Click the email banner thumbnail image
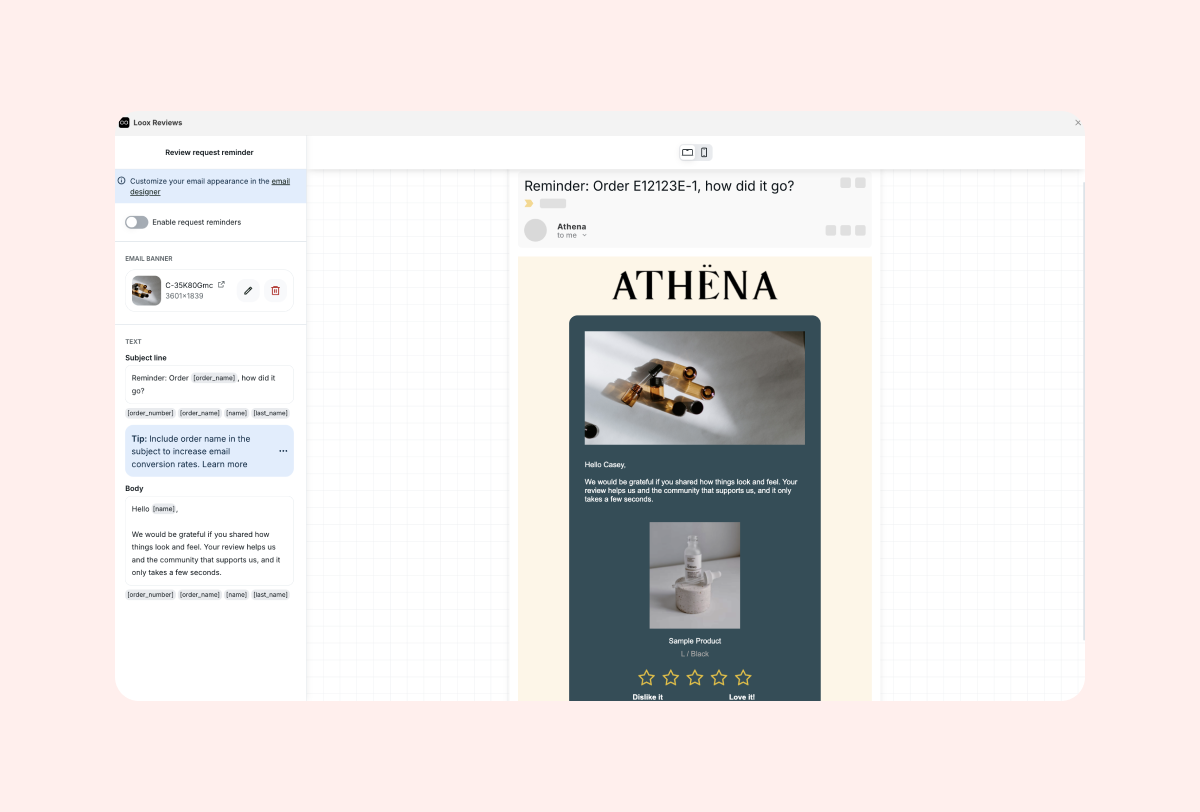 pos(146,291)
